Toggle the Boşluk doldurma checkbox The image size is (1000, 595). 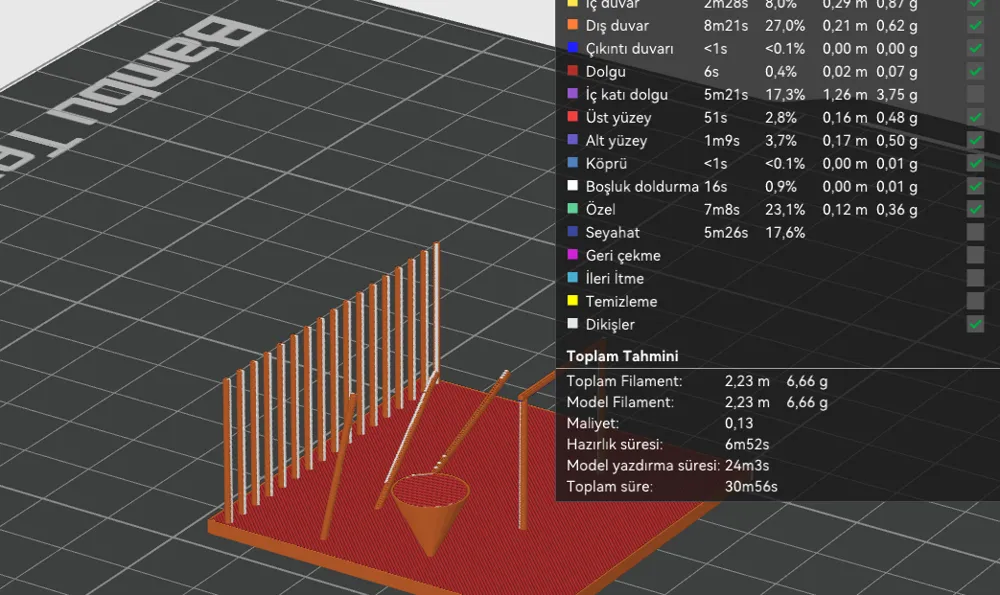pyautogui.click(x=975, y=186)
